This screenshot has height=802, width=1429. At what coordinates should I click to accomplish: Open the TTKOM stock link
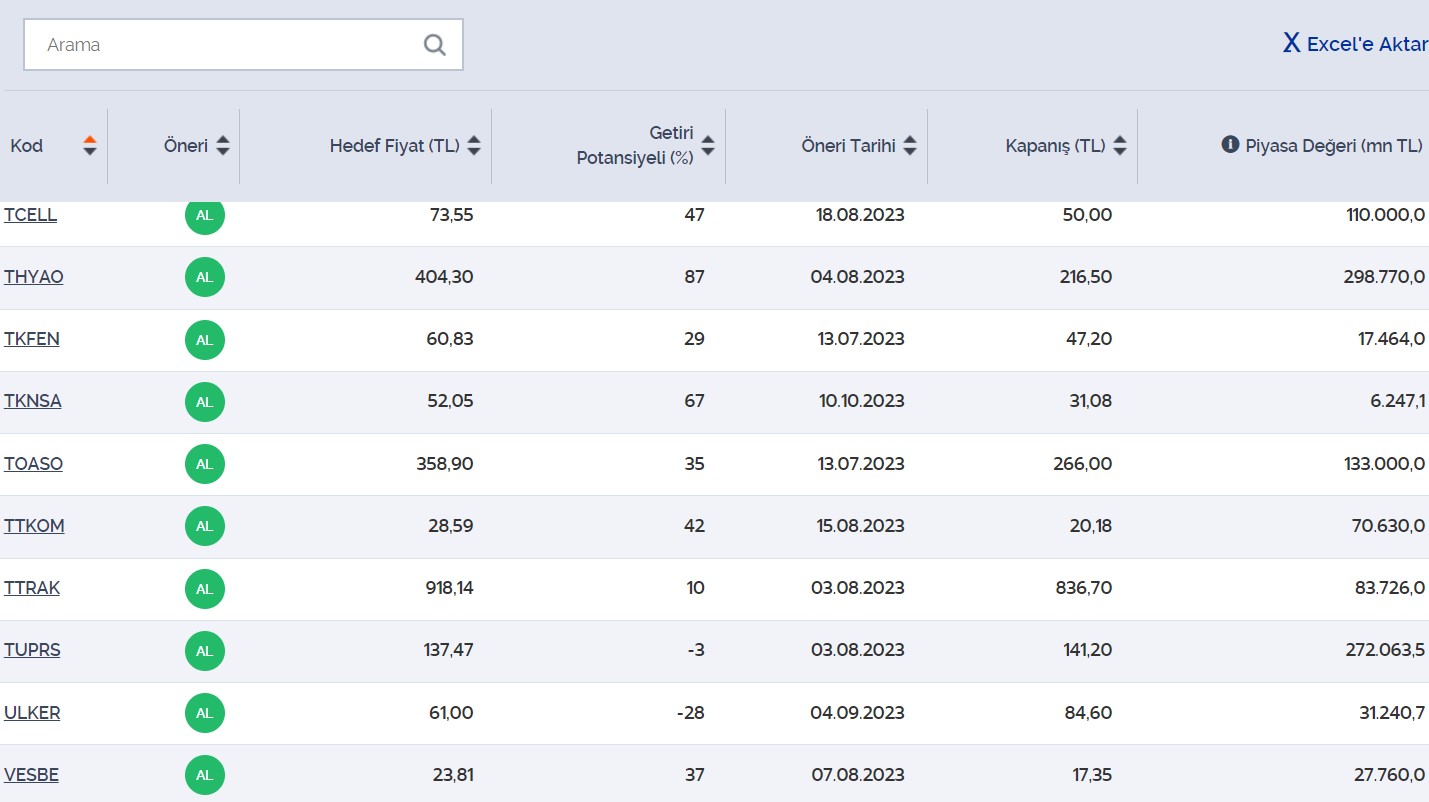point(34,526)
